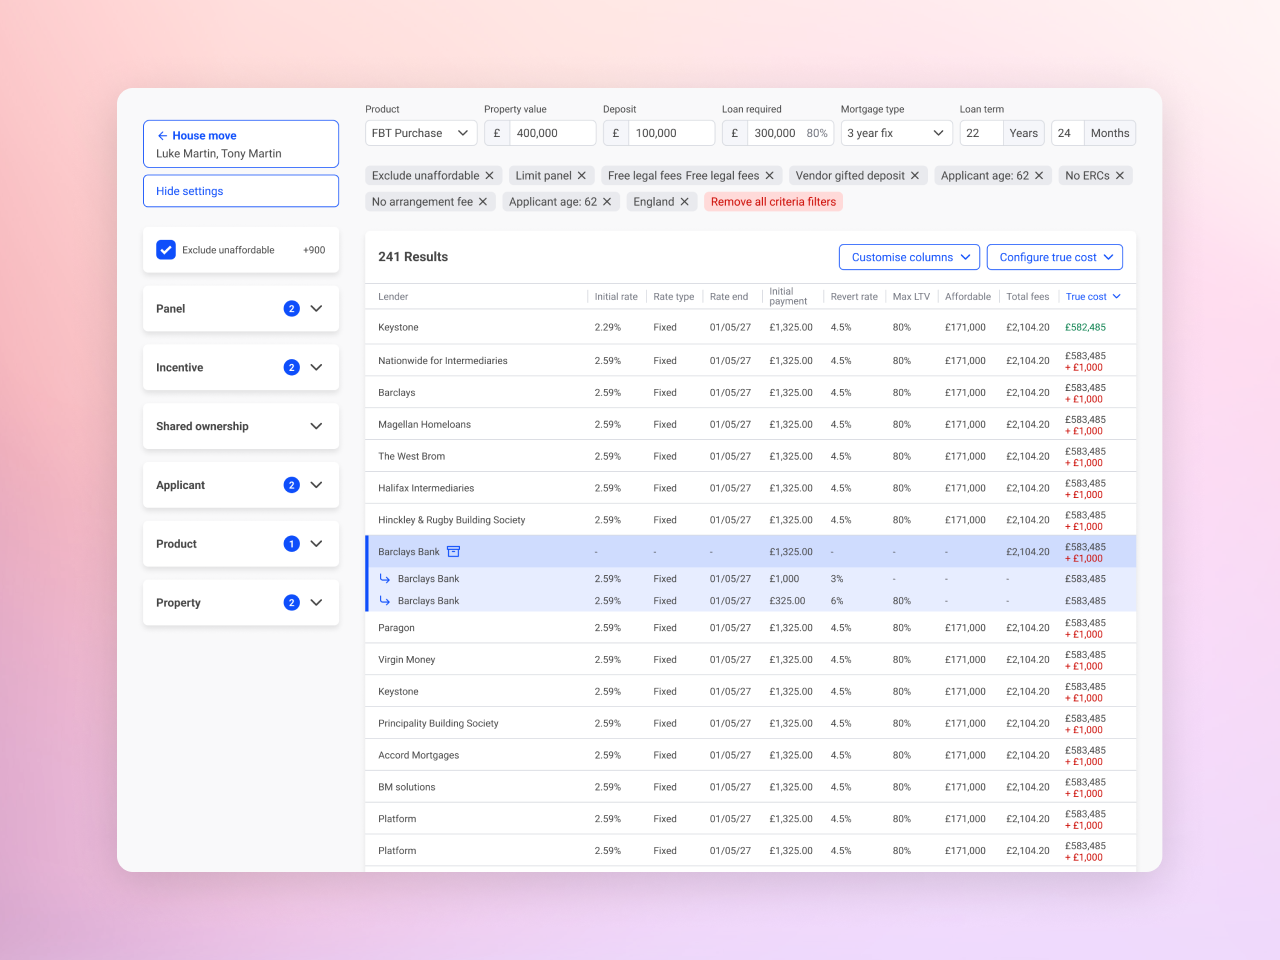Clear the No ERCs filter
This screenshot has height=960, width=1280.
(x=1120, y=175)
